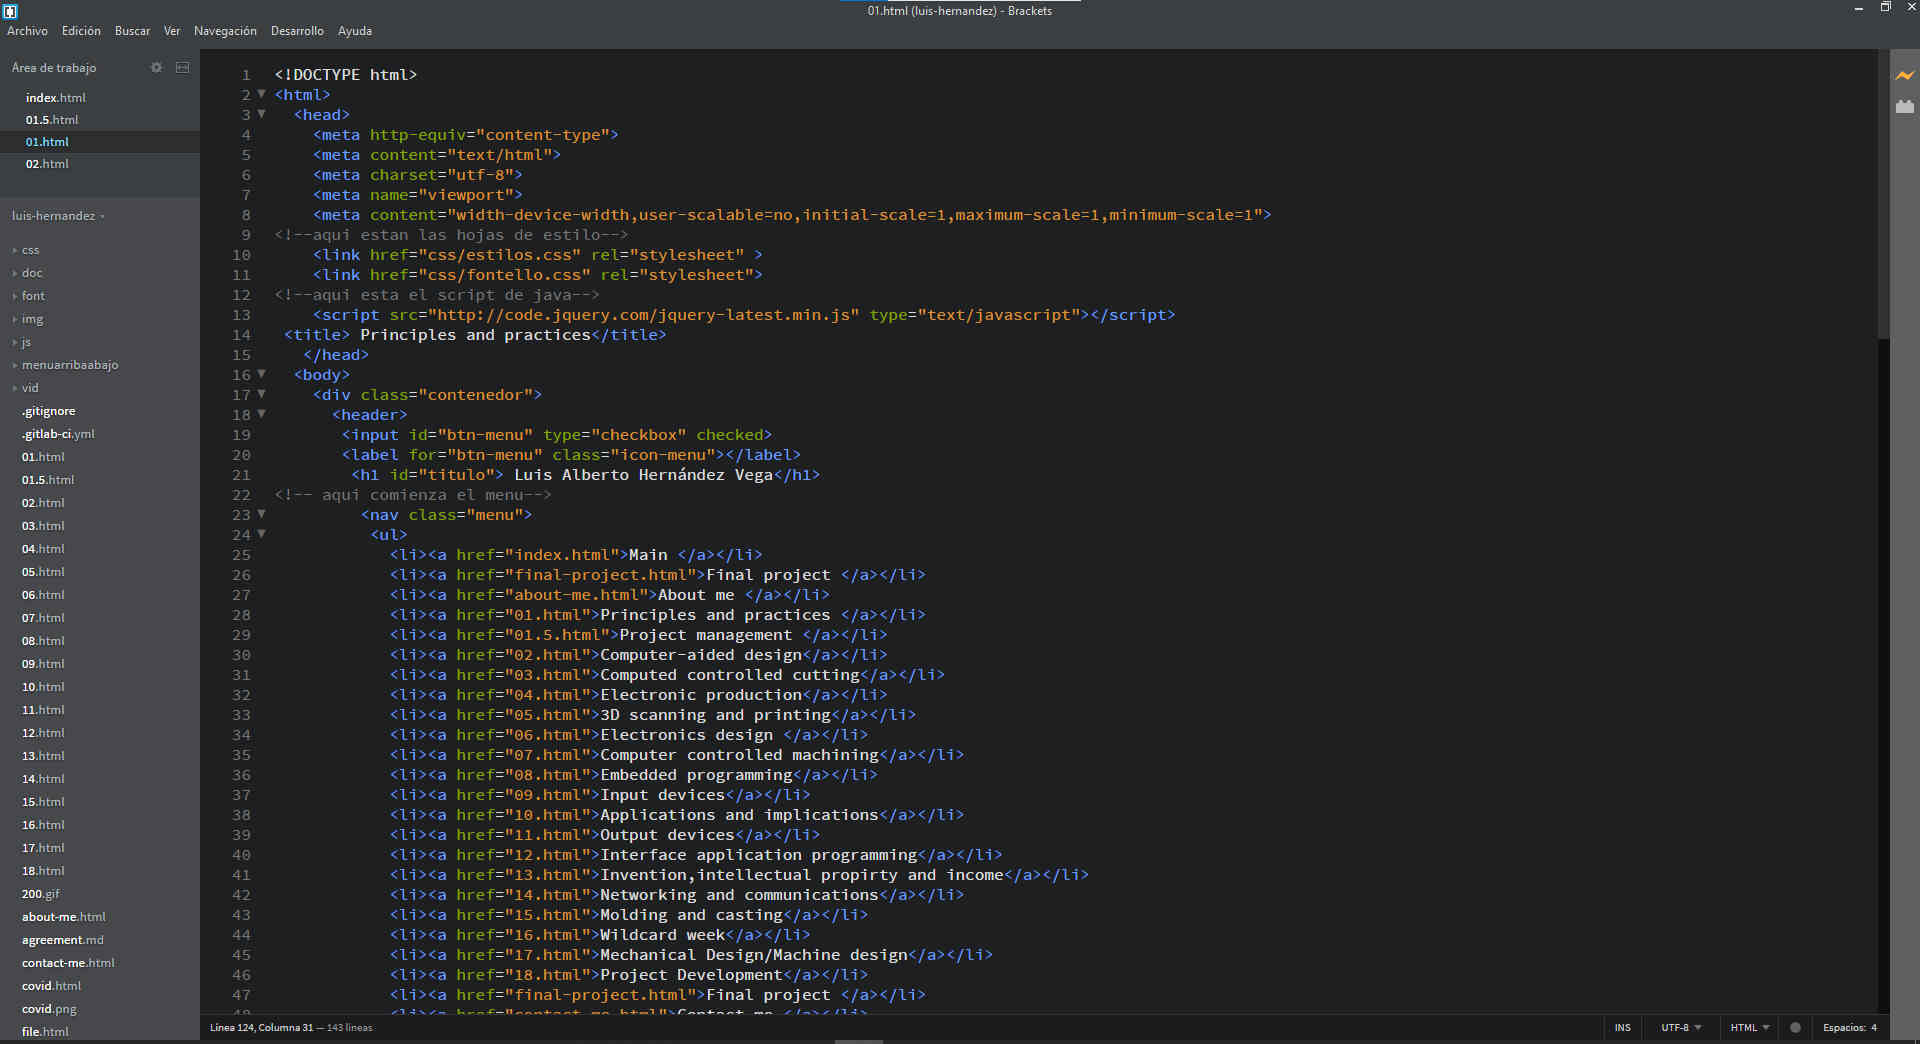
Task: Open Live Preview lightning icon
Action: (1904, 75)
